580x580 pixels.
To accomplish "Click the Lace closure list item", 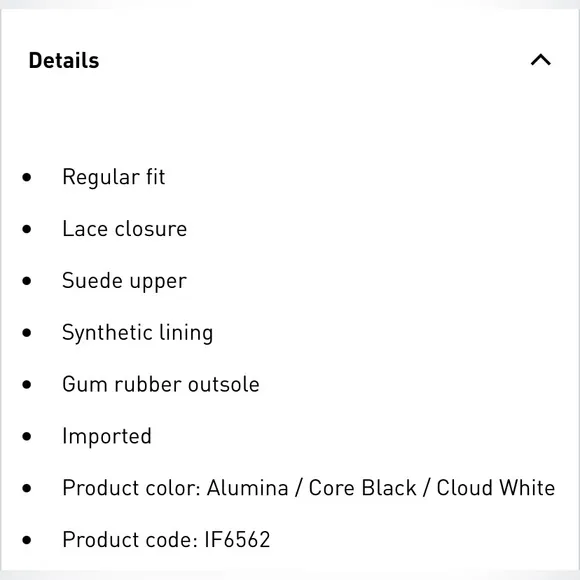I will coord(125,229).
